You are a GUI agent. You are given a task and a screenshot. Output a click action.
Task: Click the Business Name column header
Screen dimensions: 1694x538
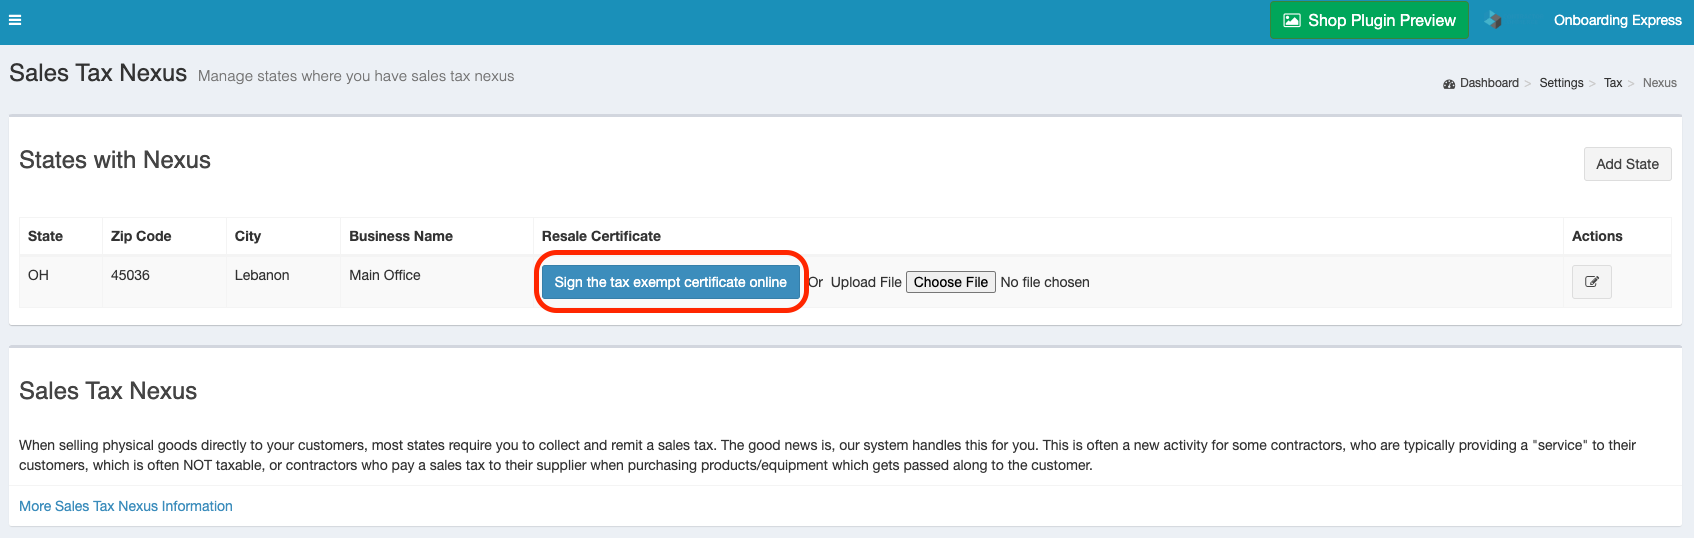[x=401, y=236]
